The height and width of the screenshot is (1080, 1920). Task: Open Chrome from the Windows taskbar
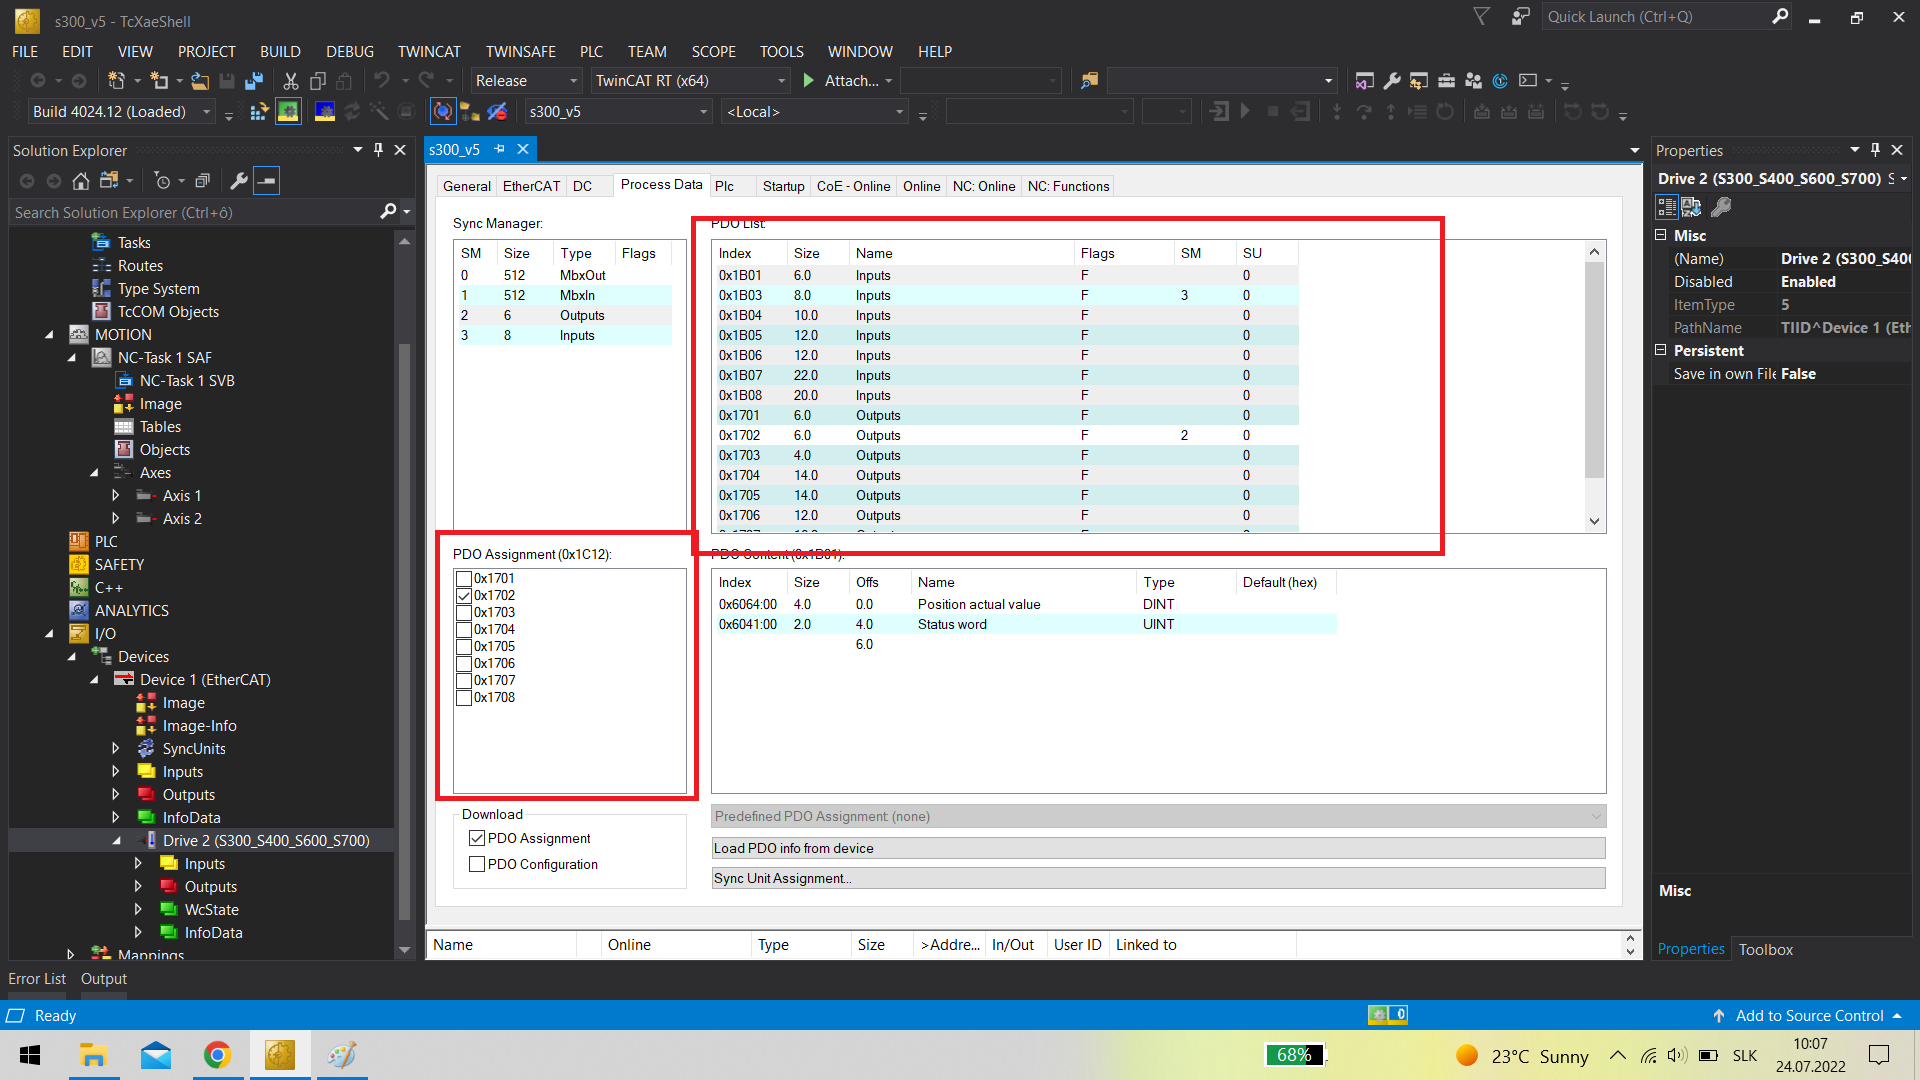217,1055
